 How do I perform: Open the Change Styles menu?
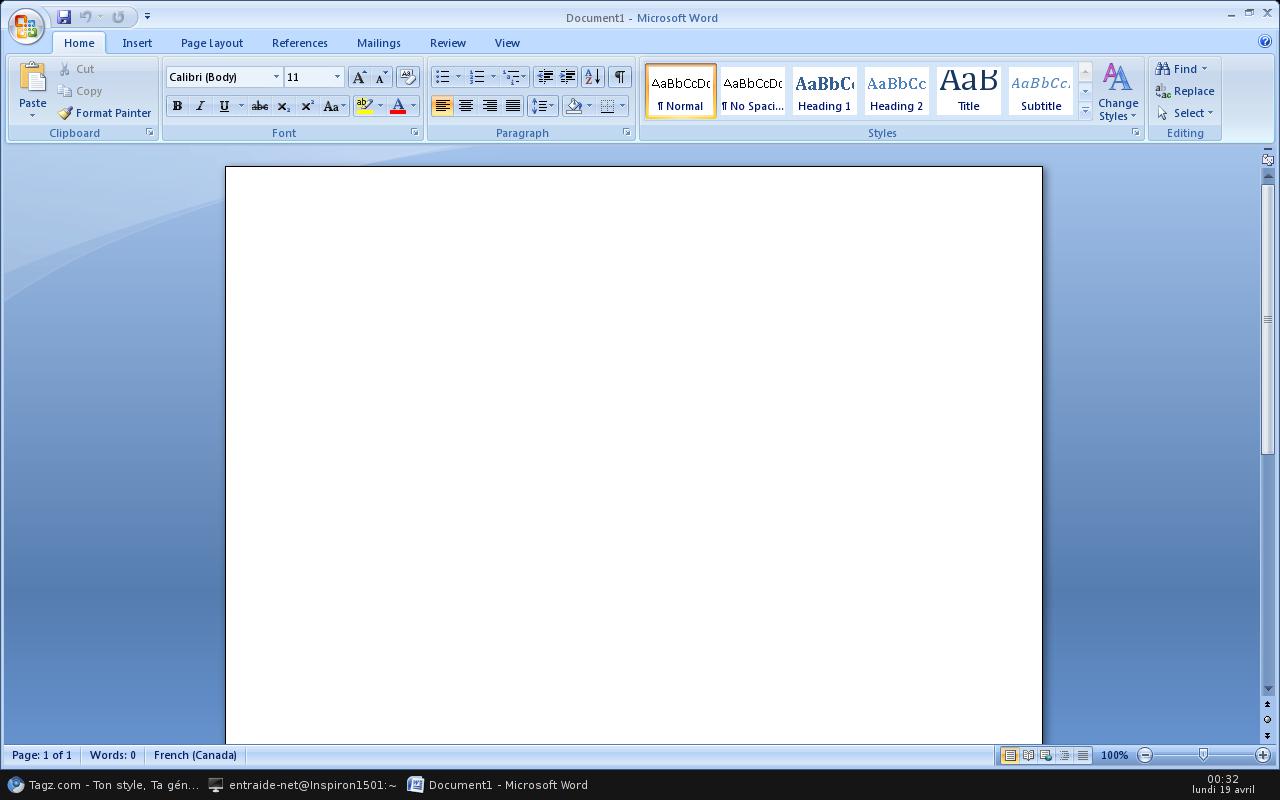click(x=1118, y=91)
